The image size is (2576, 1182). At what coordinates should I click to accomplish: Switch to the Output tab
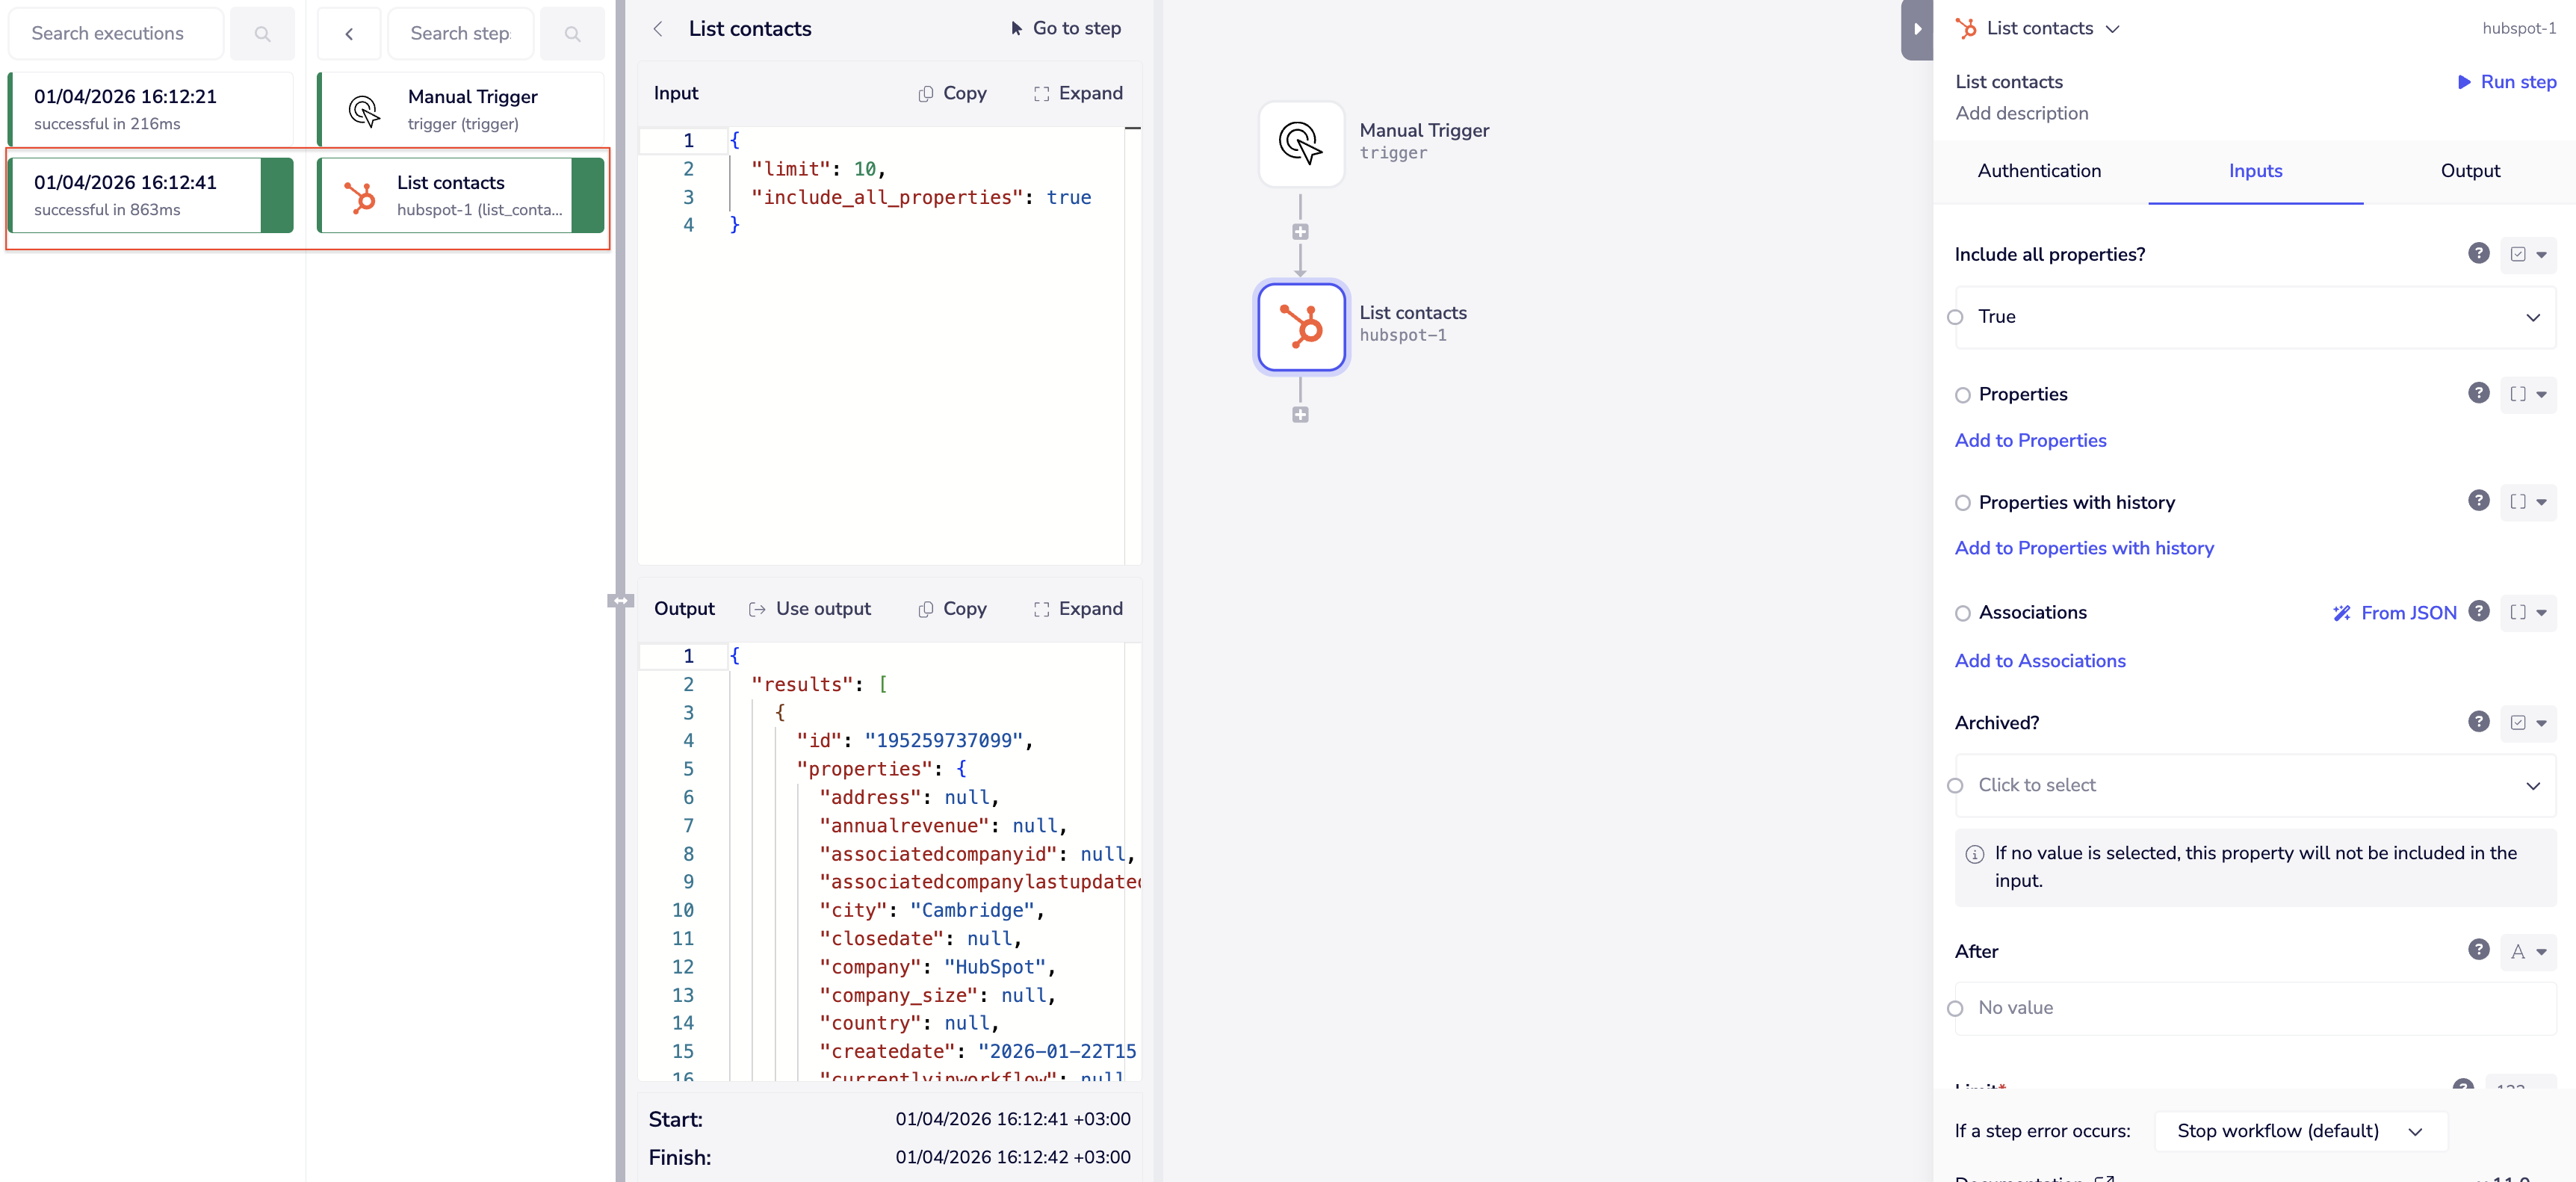2470,171
